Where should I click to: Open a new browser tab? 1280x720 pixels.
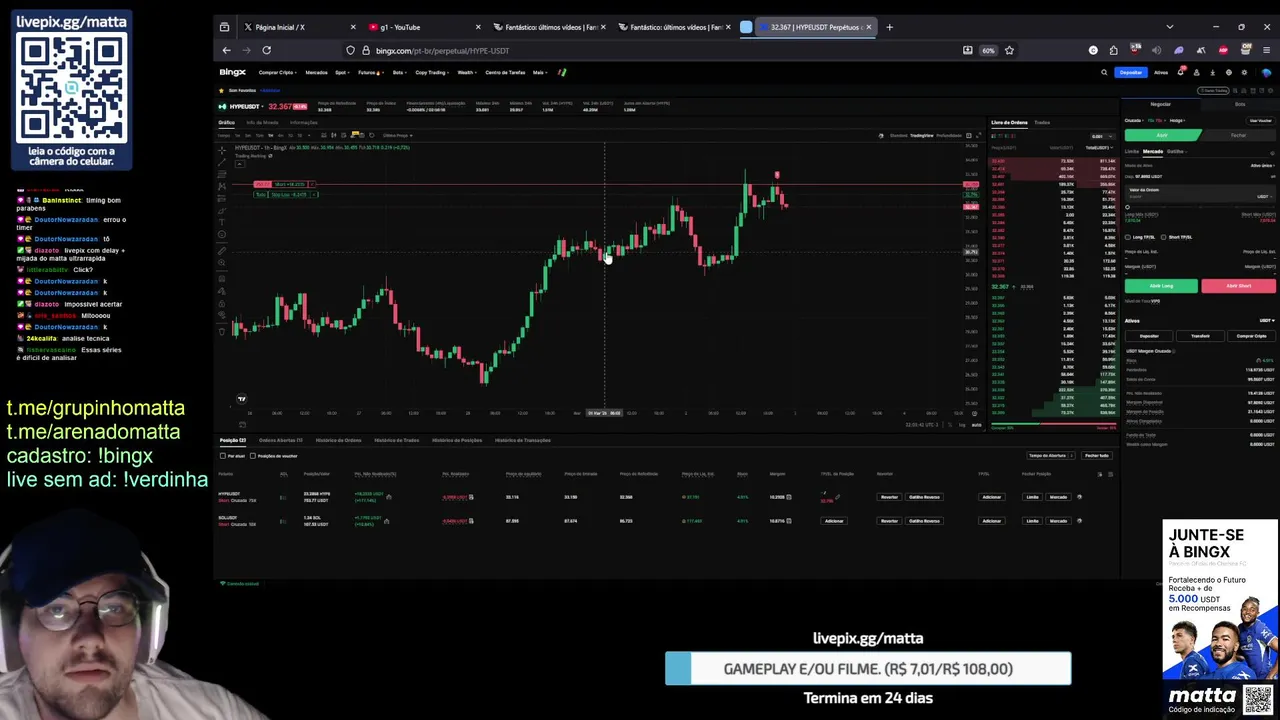(889, 27)
